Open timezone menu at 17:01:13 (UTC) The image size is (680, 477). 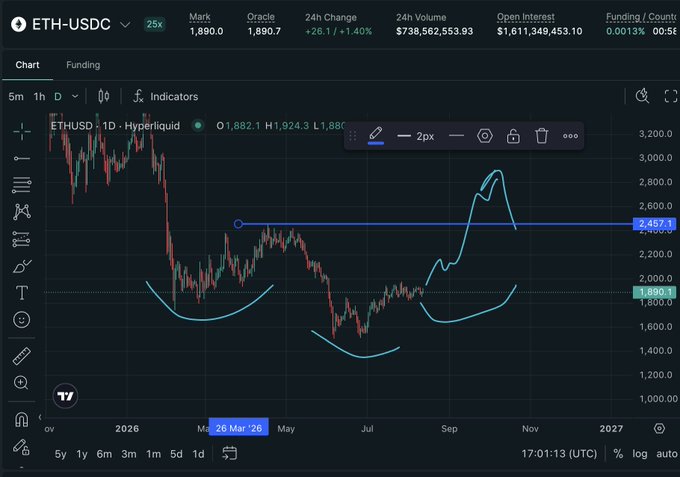559,454
